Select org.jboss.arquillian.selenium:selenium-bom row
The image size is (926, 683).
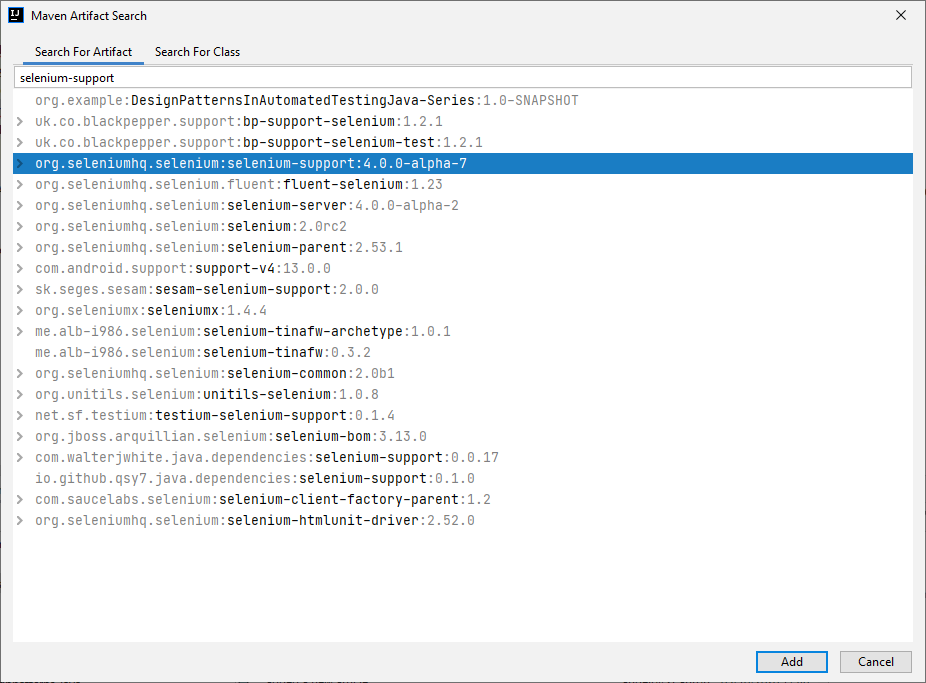(463, 436)
